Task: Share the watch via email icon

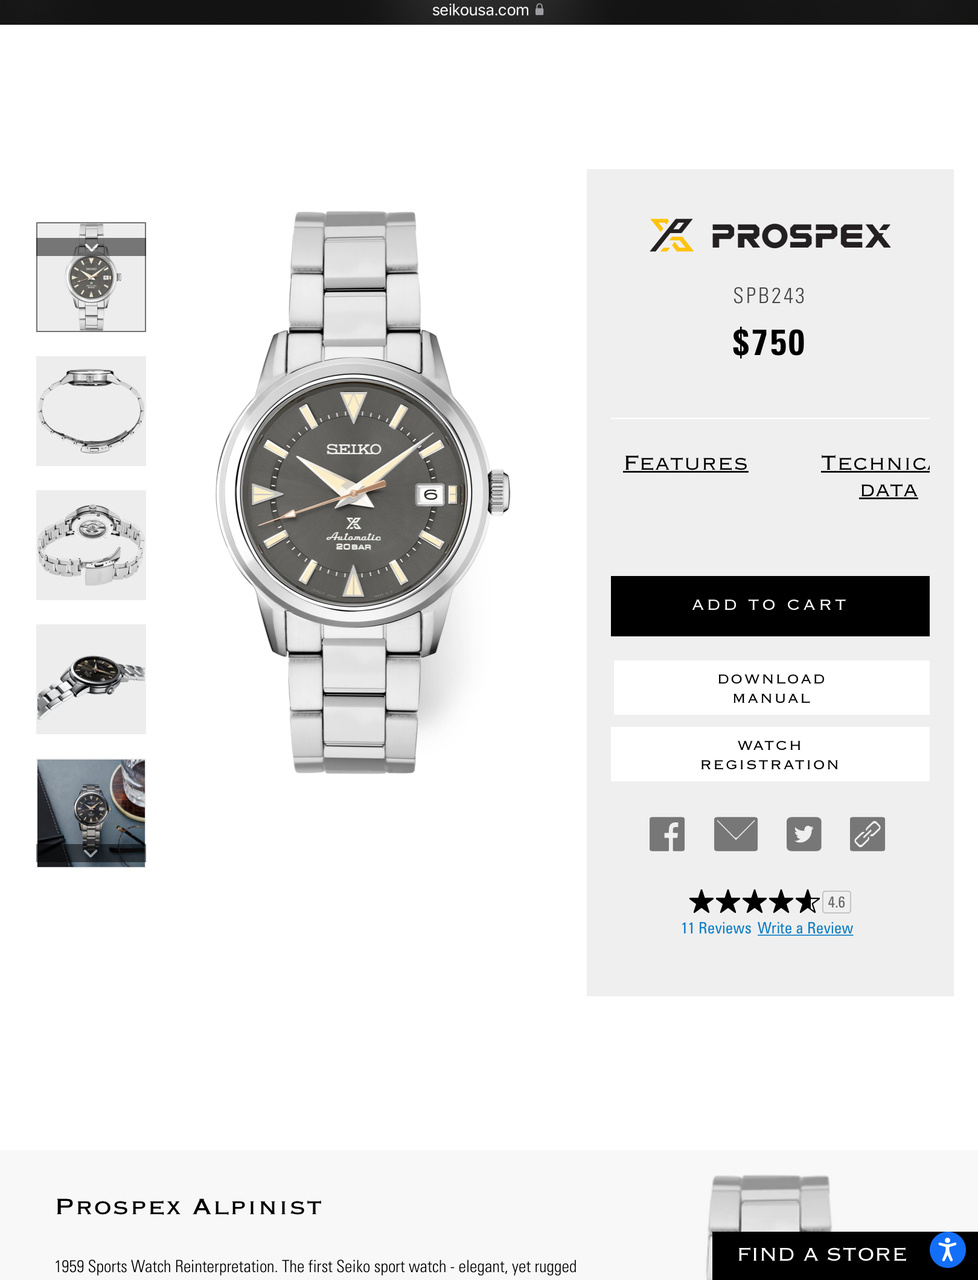Action: pyautogui.click(x=736, y=834)
